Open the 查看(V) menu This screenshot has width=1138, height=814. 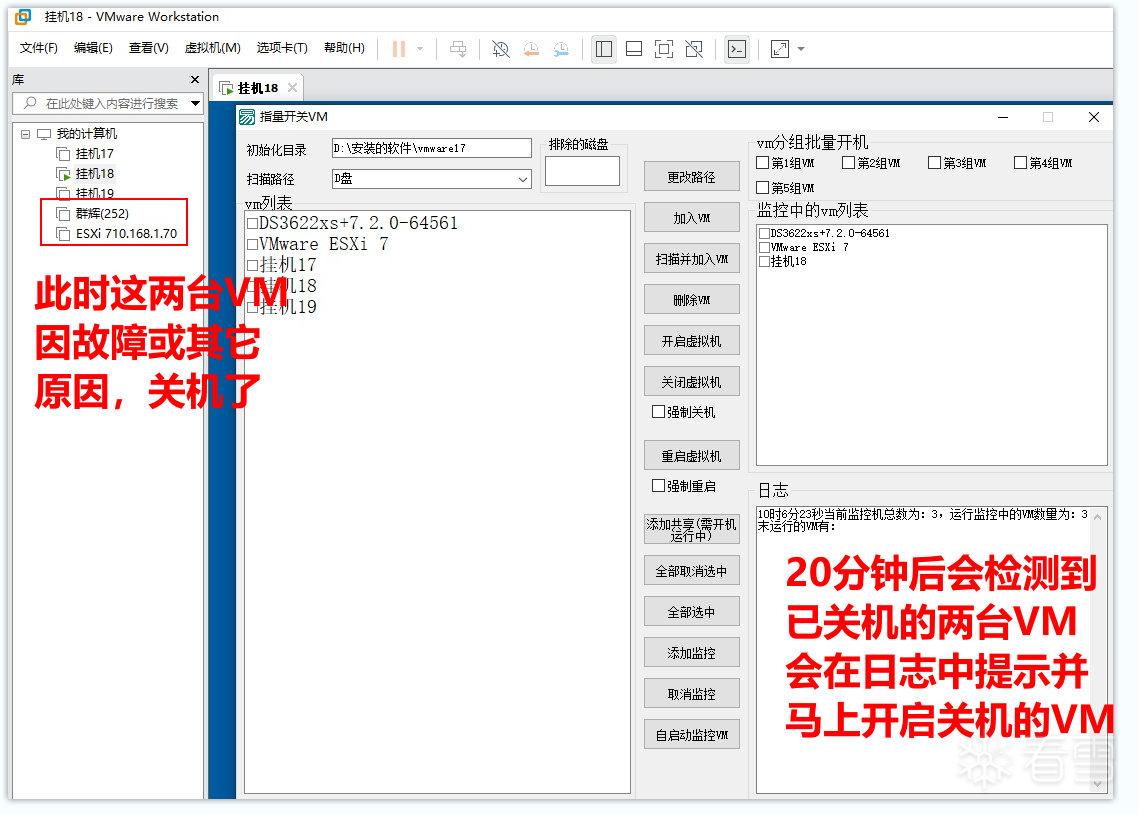(149, 48)
